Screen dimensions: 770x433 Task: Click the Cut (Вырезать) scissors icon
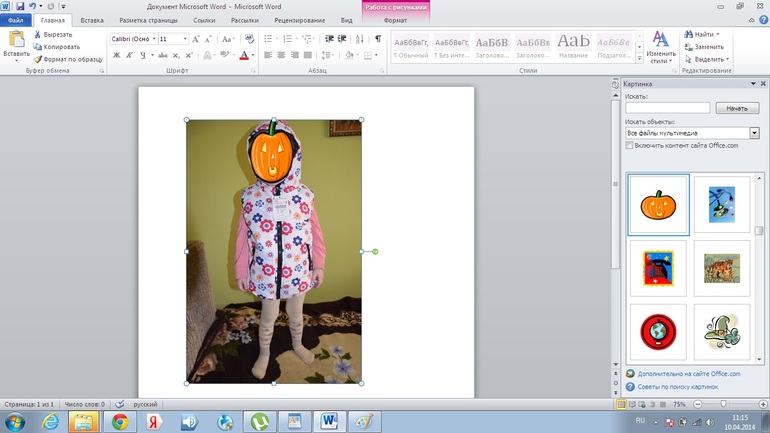tap(38, 34)
